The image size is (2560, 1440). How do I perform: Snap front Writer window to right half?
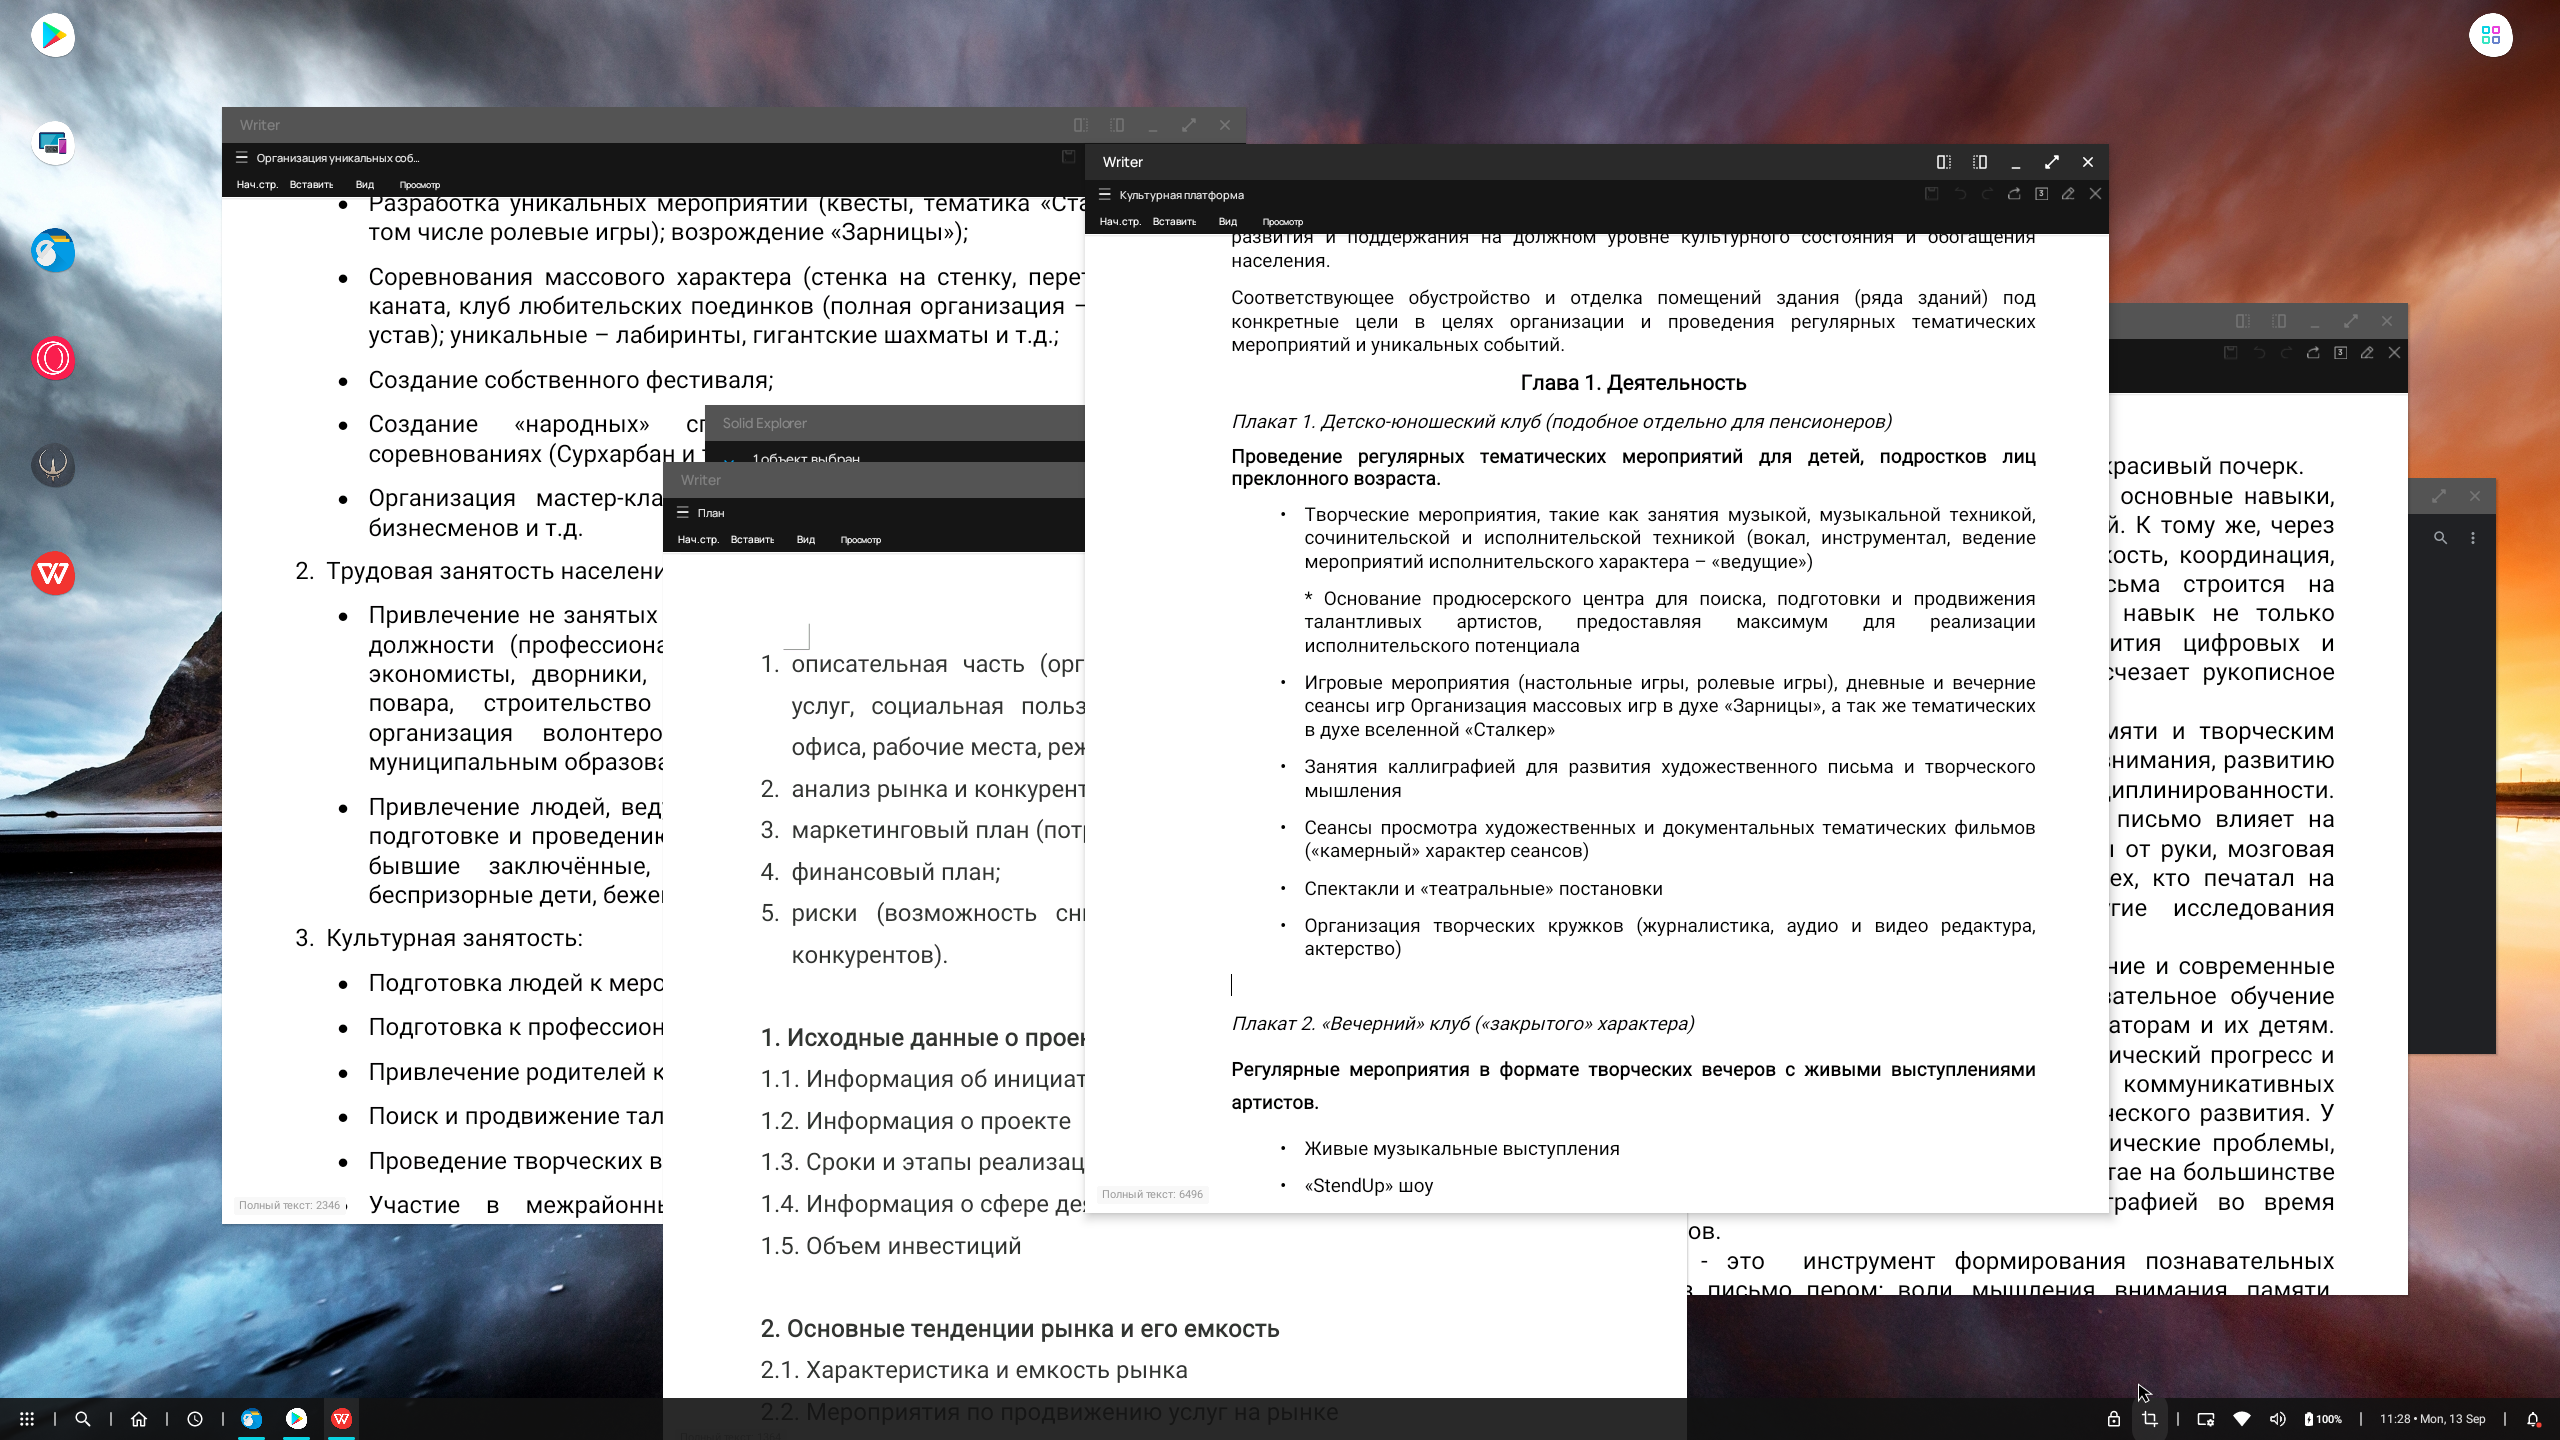[1980, 162]
